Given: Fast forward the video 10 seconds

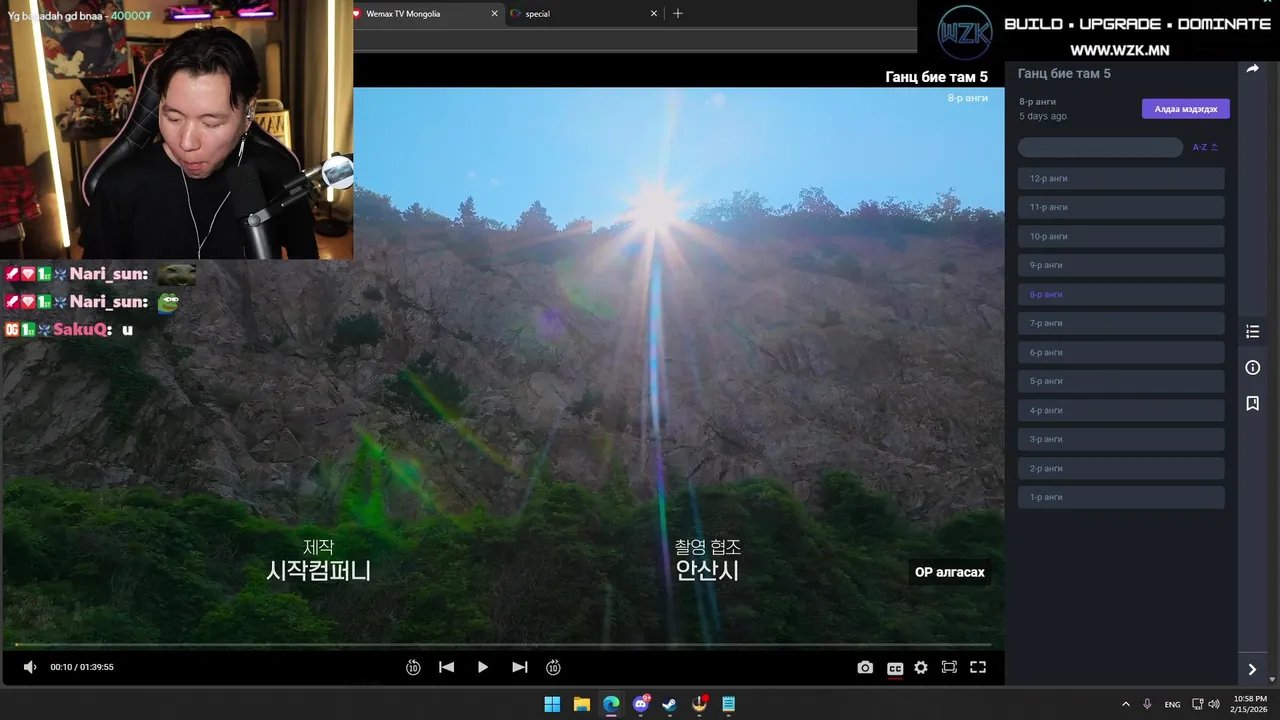Looking at the screenshot, I should click(x=553, y=667).
